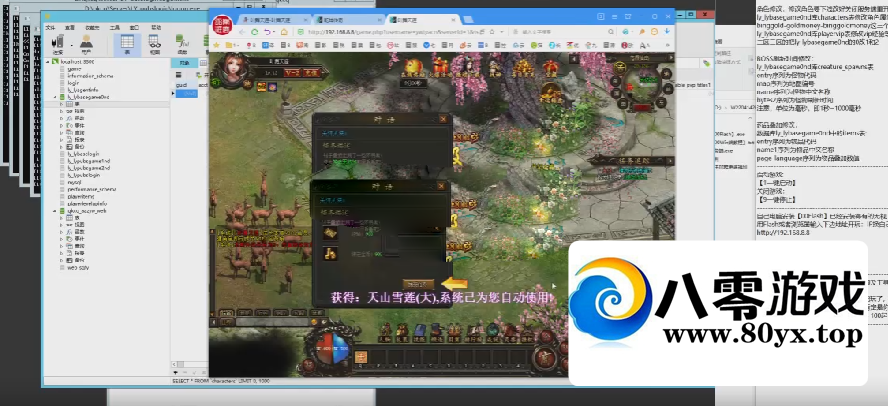Click the 排行榜 ranking icon in game bar
This screenshot has height=406, width=888.
pyautogui.click(x=474, y=332)
